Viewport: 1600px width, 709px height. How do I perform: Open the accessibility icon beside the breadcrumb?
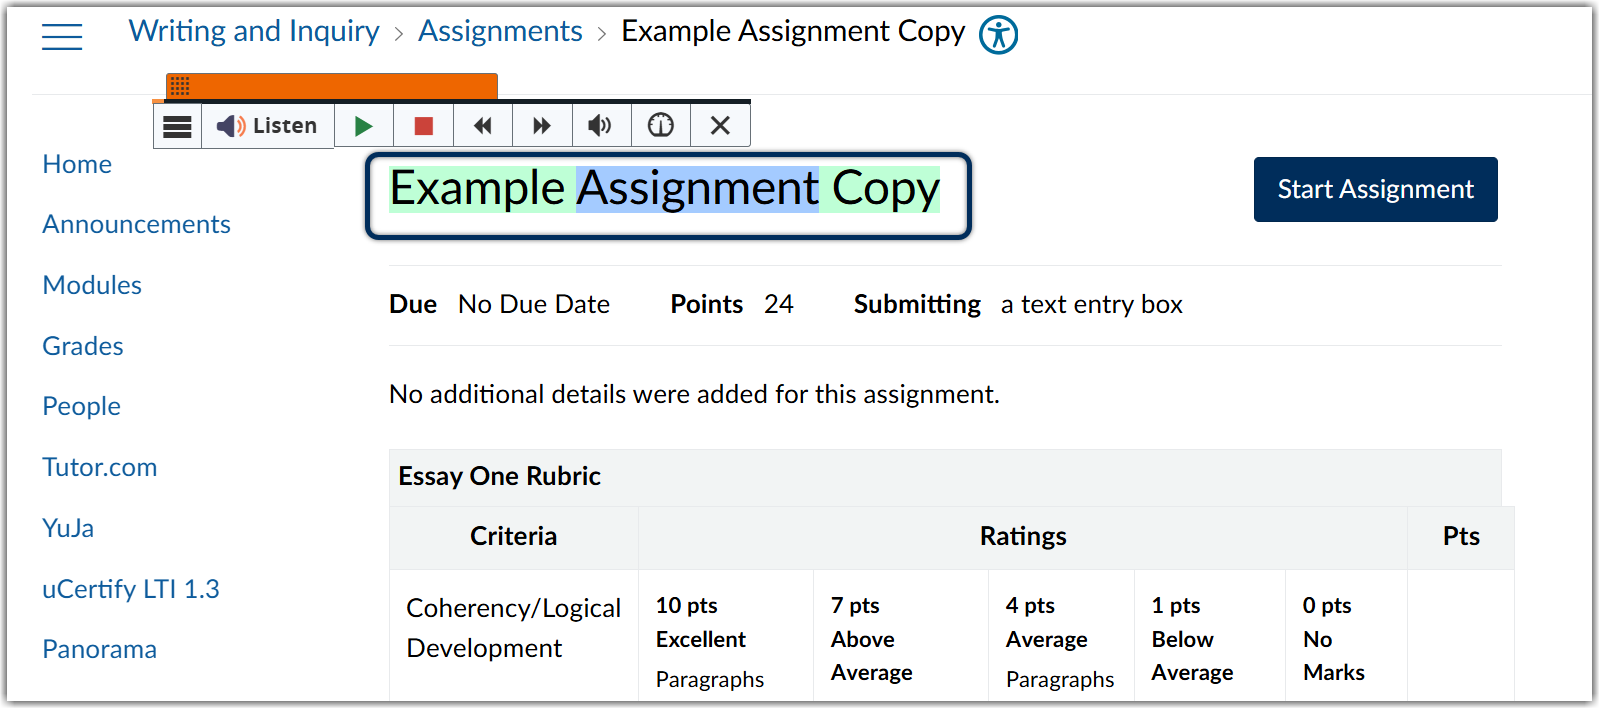[x=998, y=35]
